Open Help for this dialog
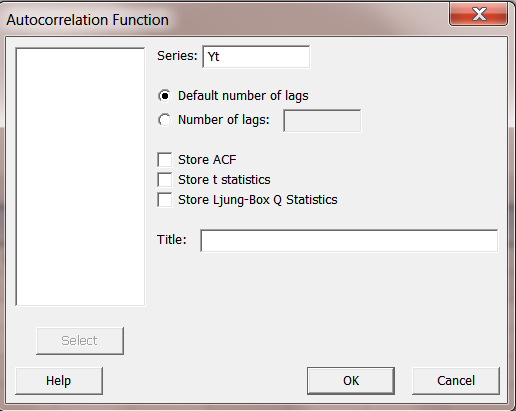This screenshot has height=411, width=516. (x=59, y=381)
